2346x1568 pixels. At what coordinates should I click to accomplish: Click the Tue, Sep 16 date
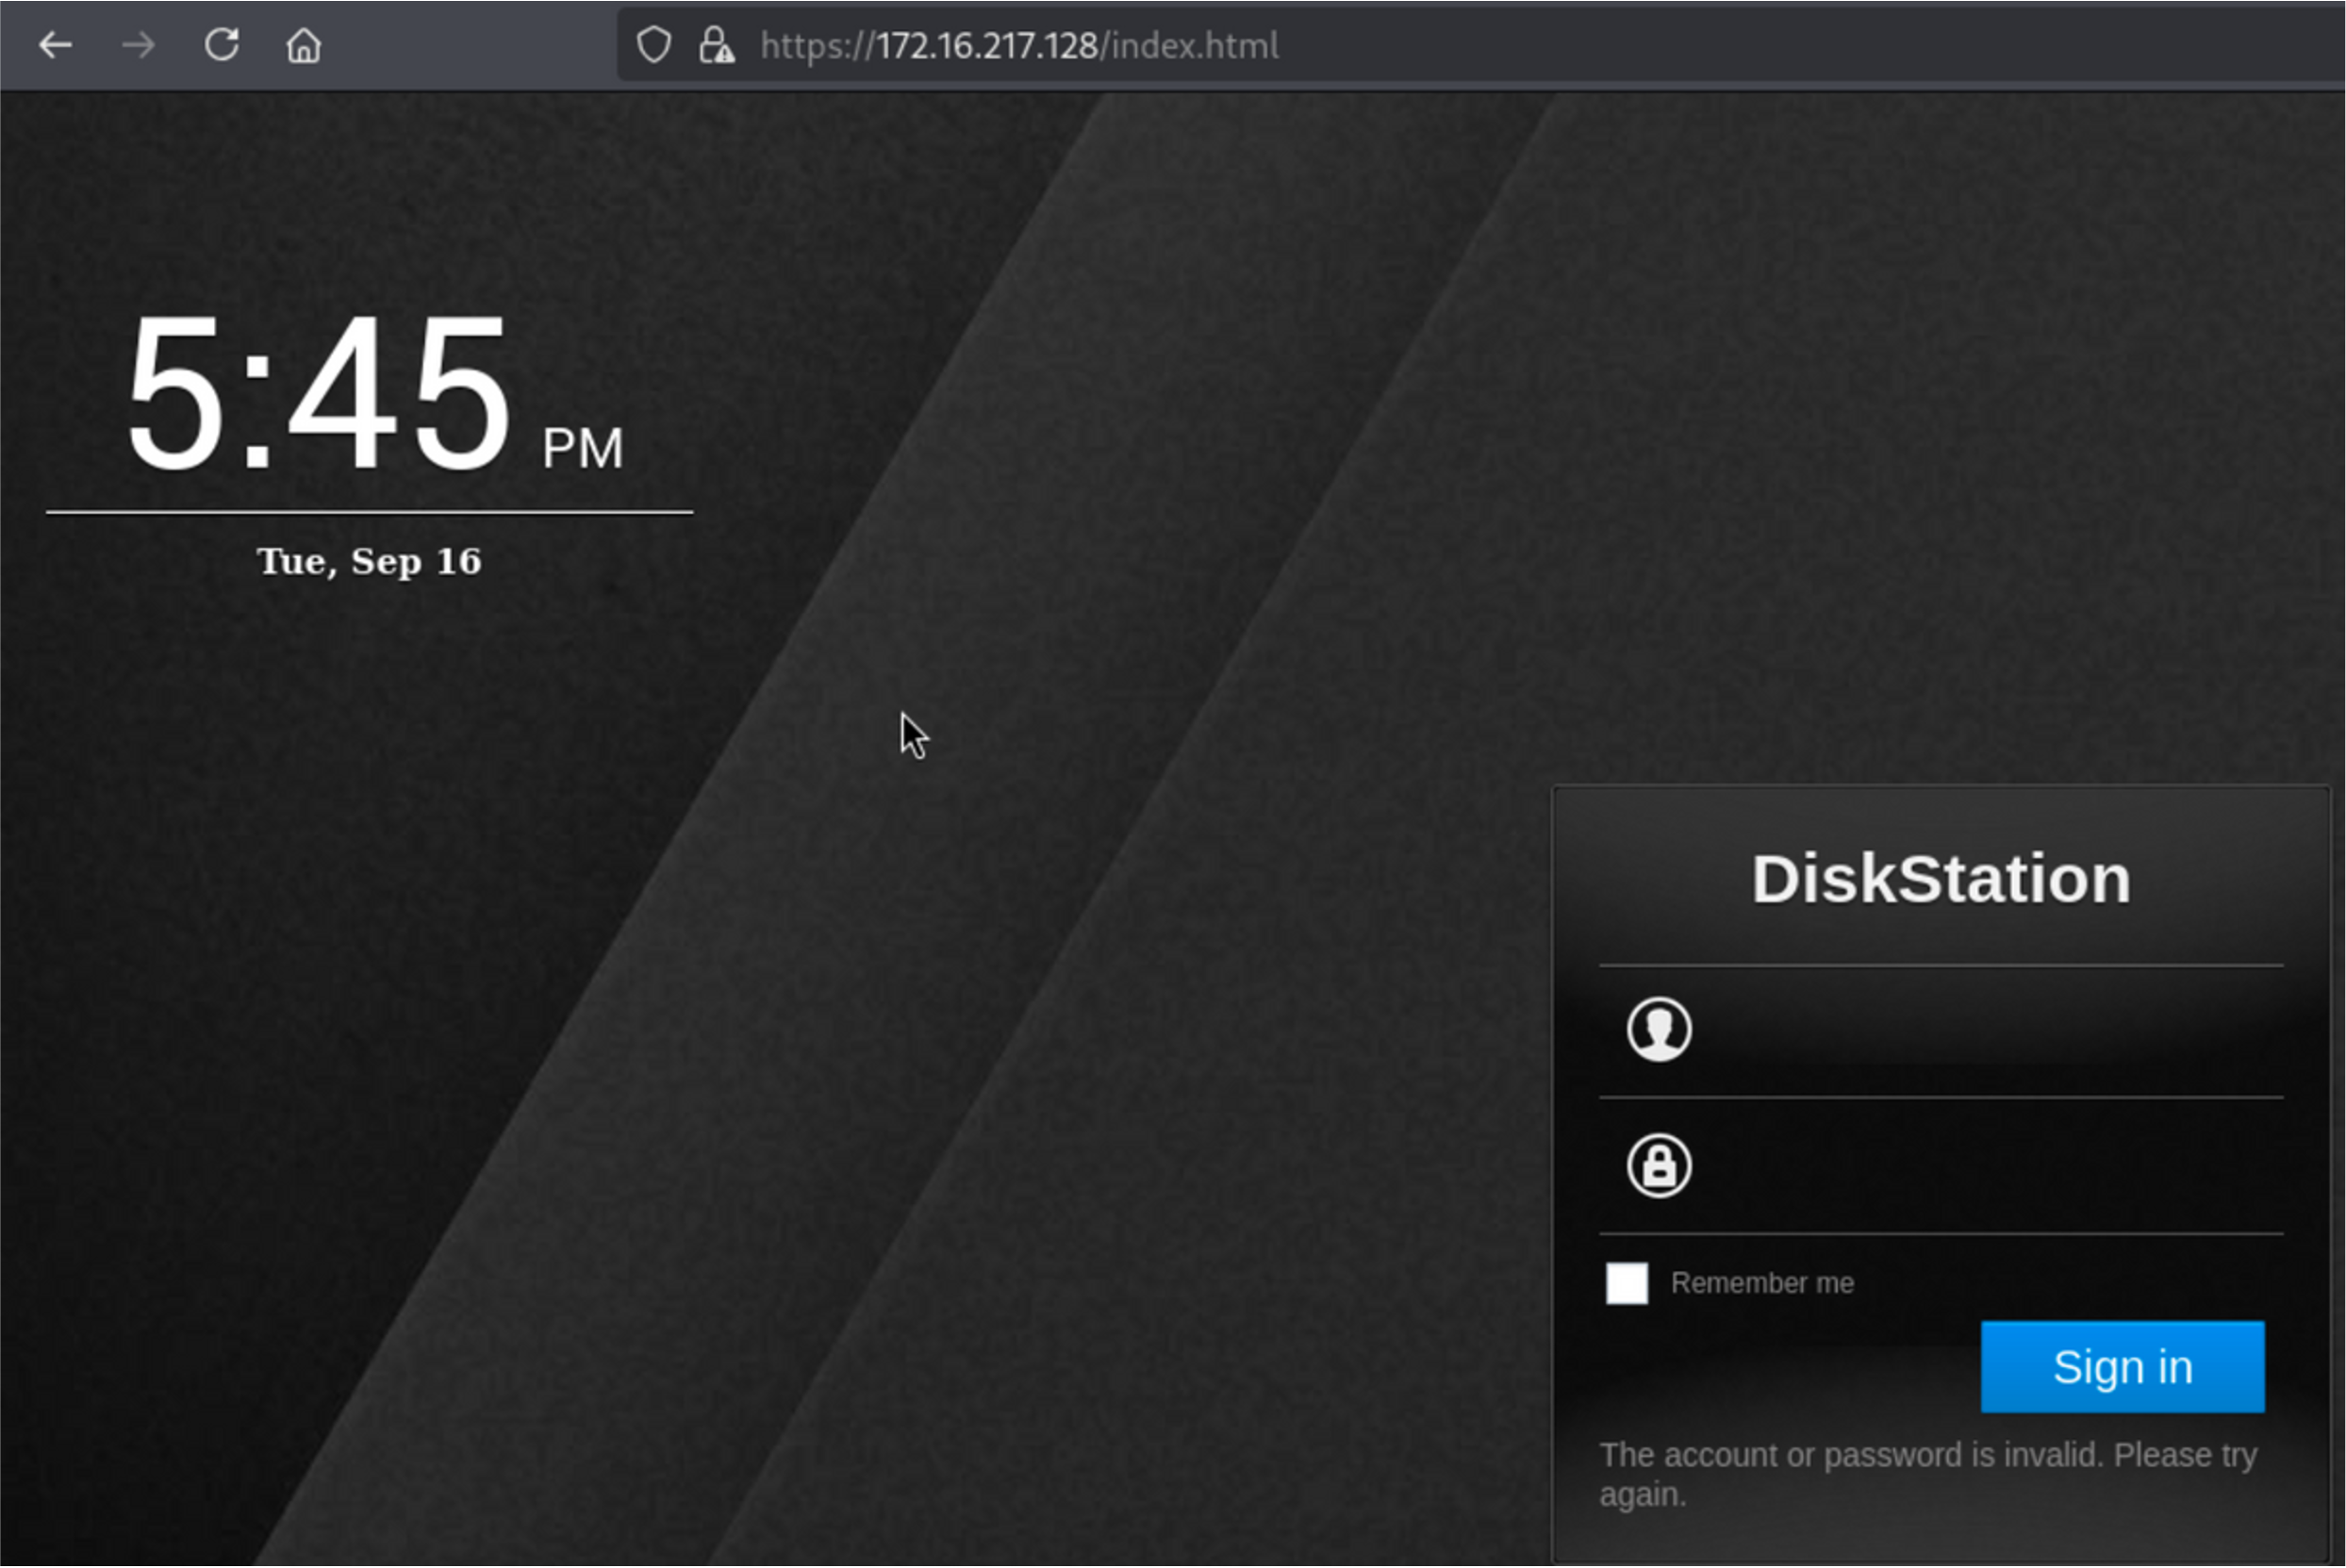(x=369, y=561)
